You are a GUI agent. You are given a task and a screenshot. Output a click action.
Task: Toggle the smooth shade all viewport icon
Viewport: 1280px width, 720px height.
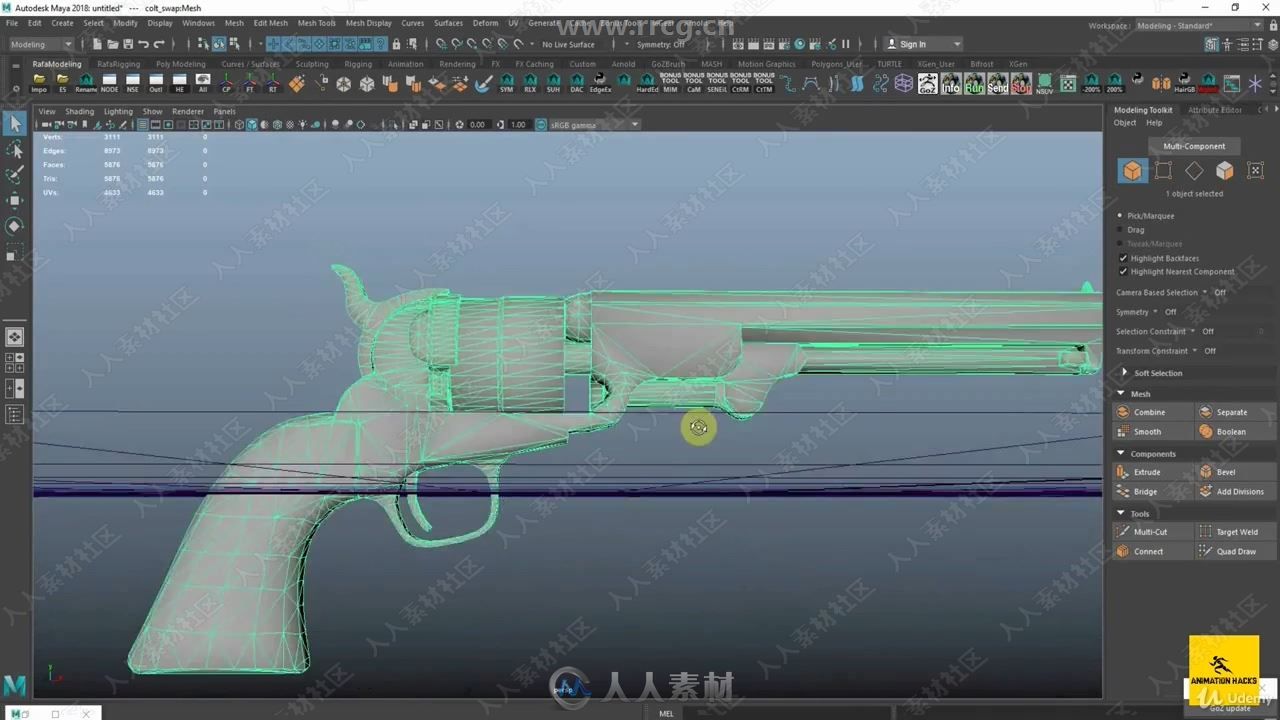[251, 125]
